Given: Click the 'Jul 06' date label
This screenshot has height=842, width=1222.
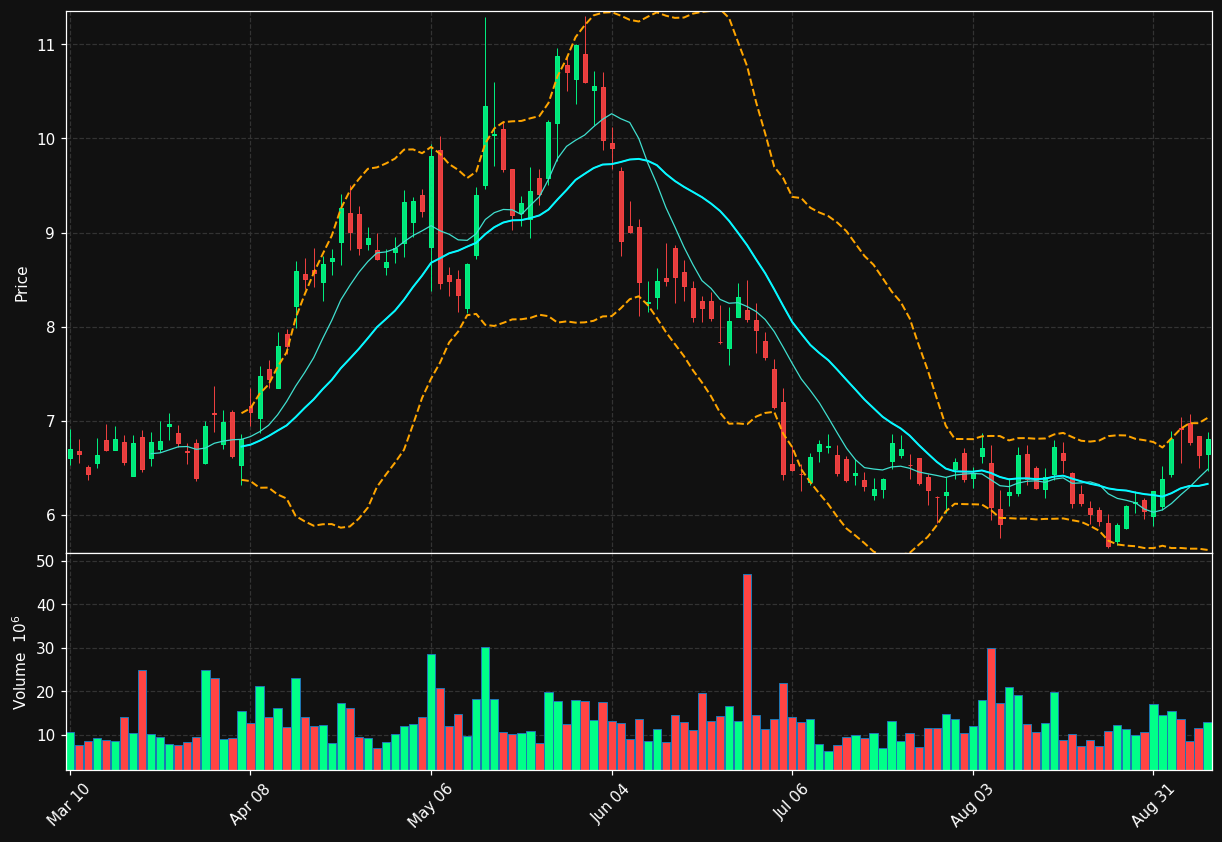Looking at the screenshot, I should tap(791, 804).
